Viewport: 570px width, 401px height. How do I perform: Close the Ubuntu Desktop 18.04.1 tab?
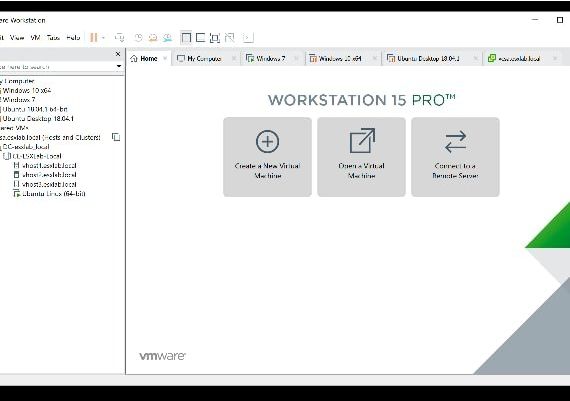[475, 59]
